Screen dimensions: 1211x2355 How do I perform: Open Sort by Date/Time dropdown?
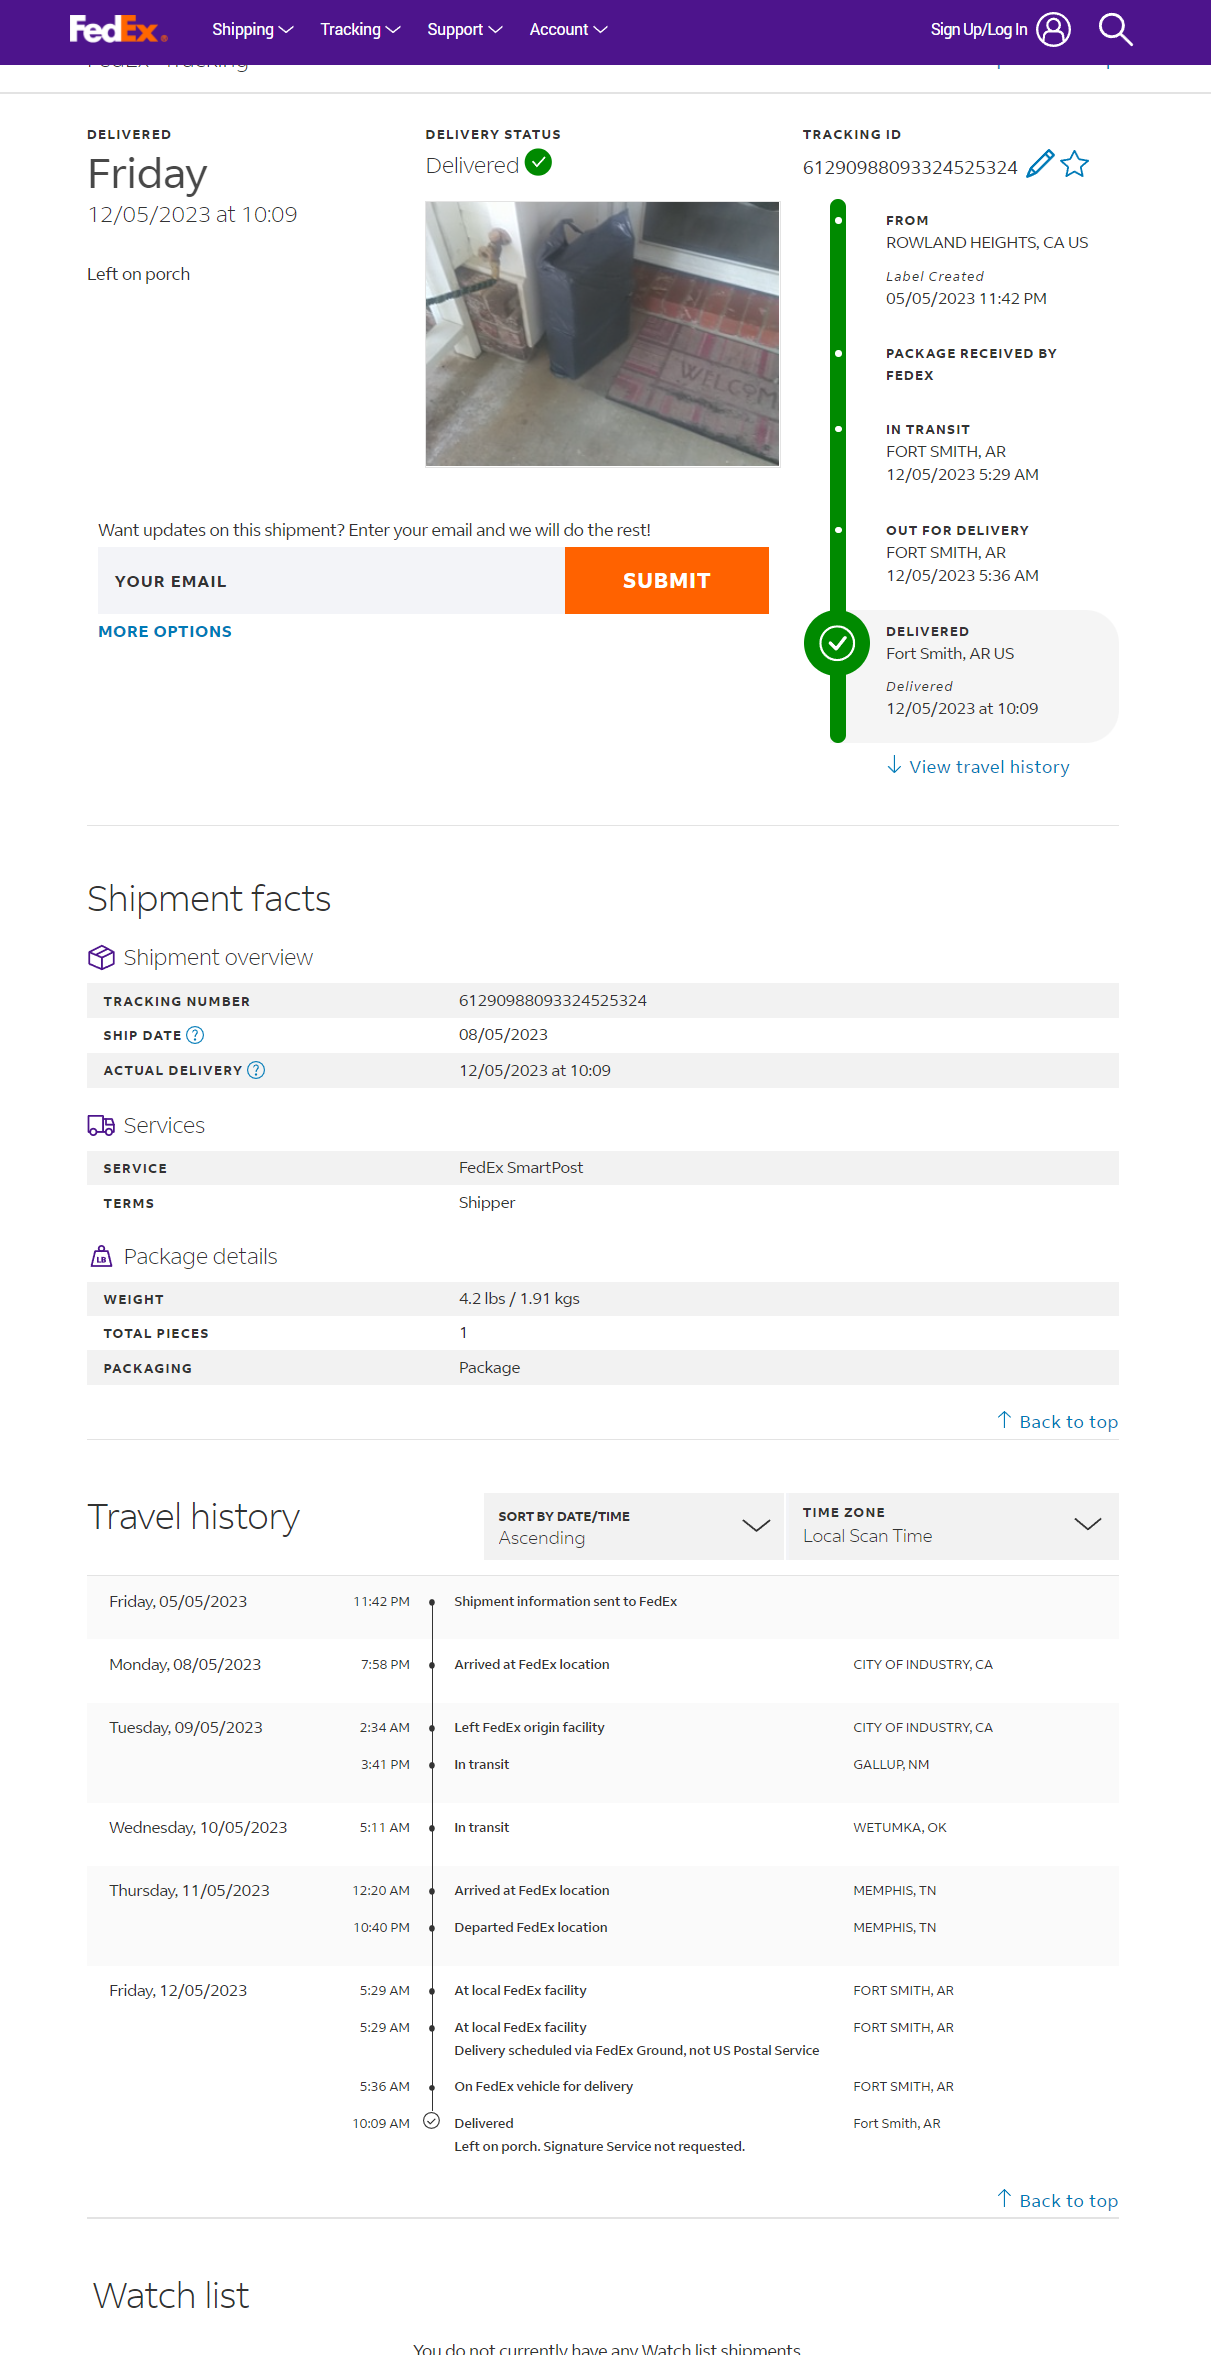633,1526
